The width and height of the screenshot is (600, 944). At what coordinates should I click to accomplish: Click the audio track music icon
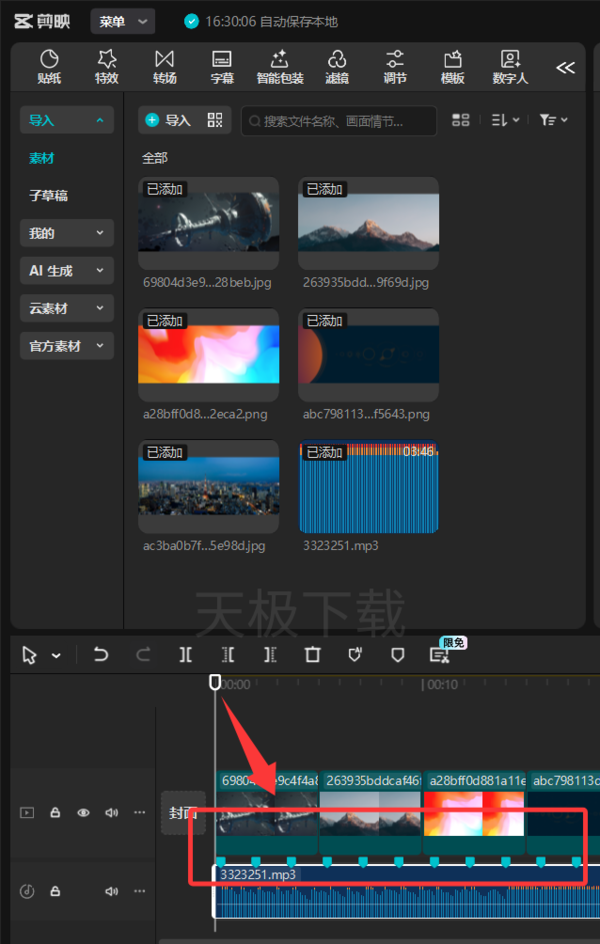[27, 891]
